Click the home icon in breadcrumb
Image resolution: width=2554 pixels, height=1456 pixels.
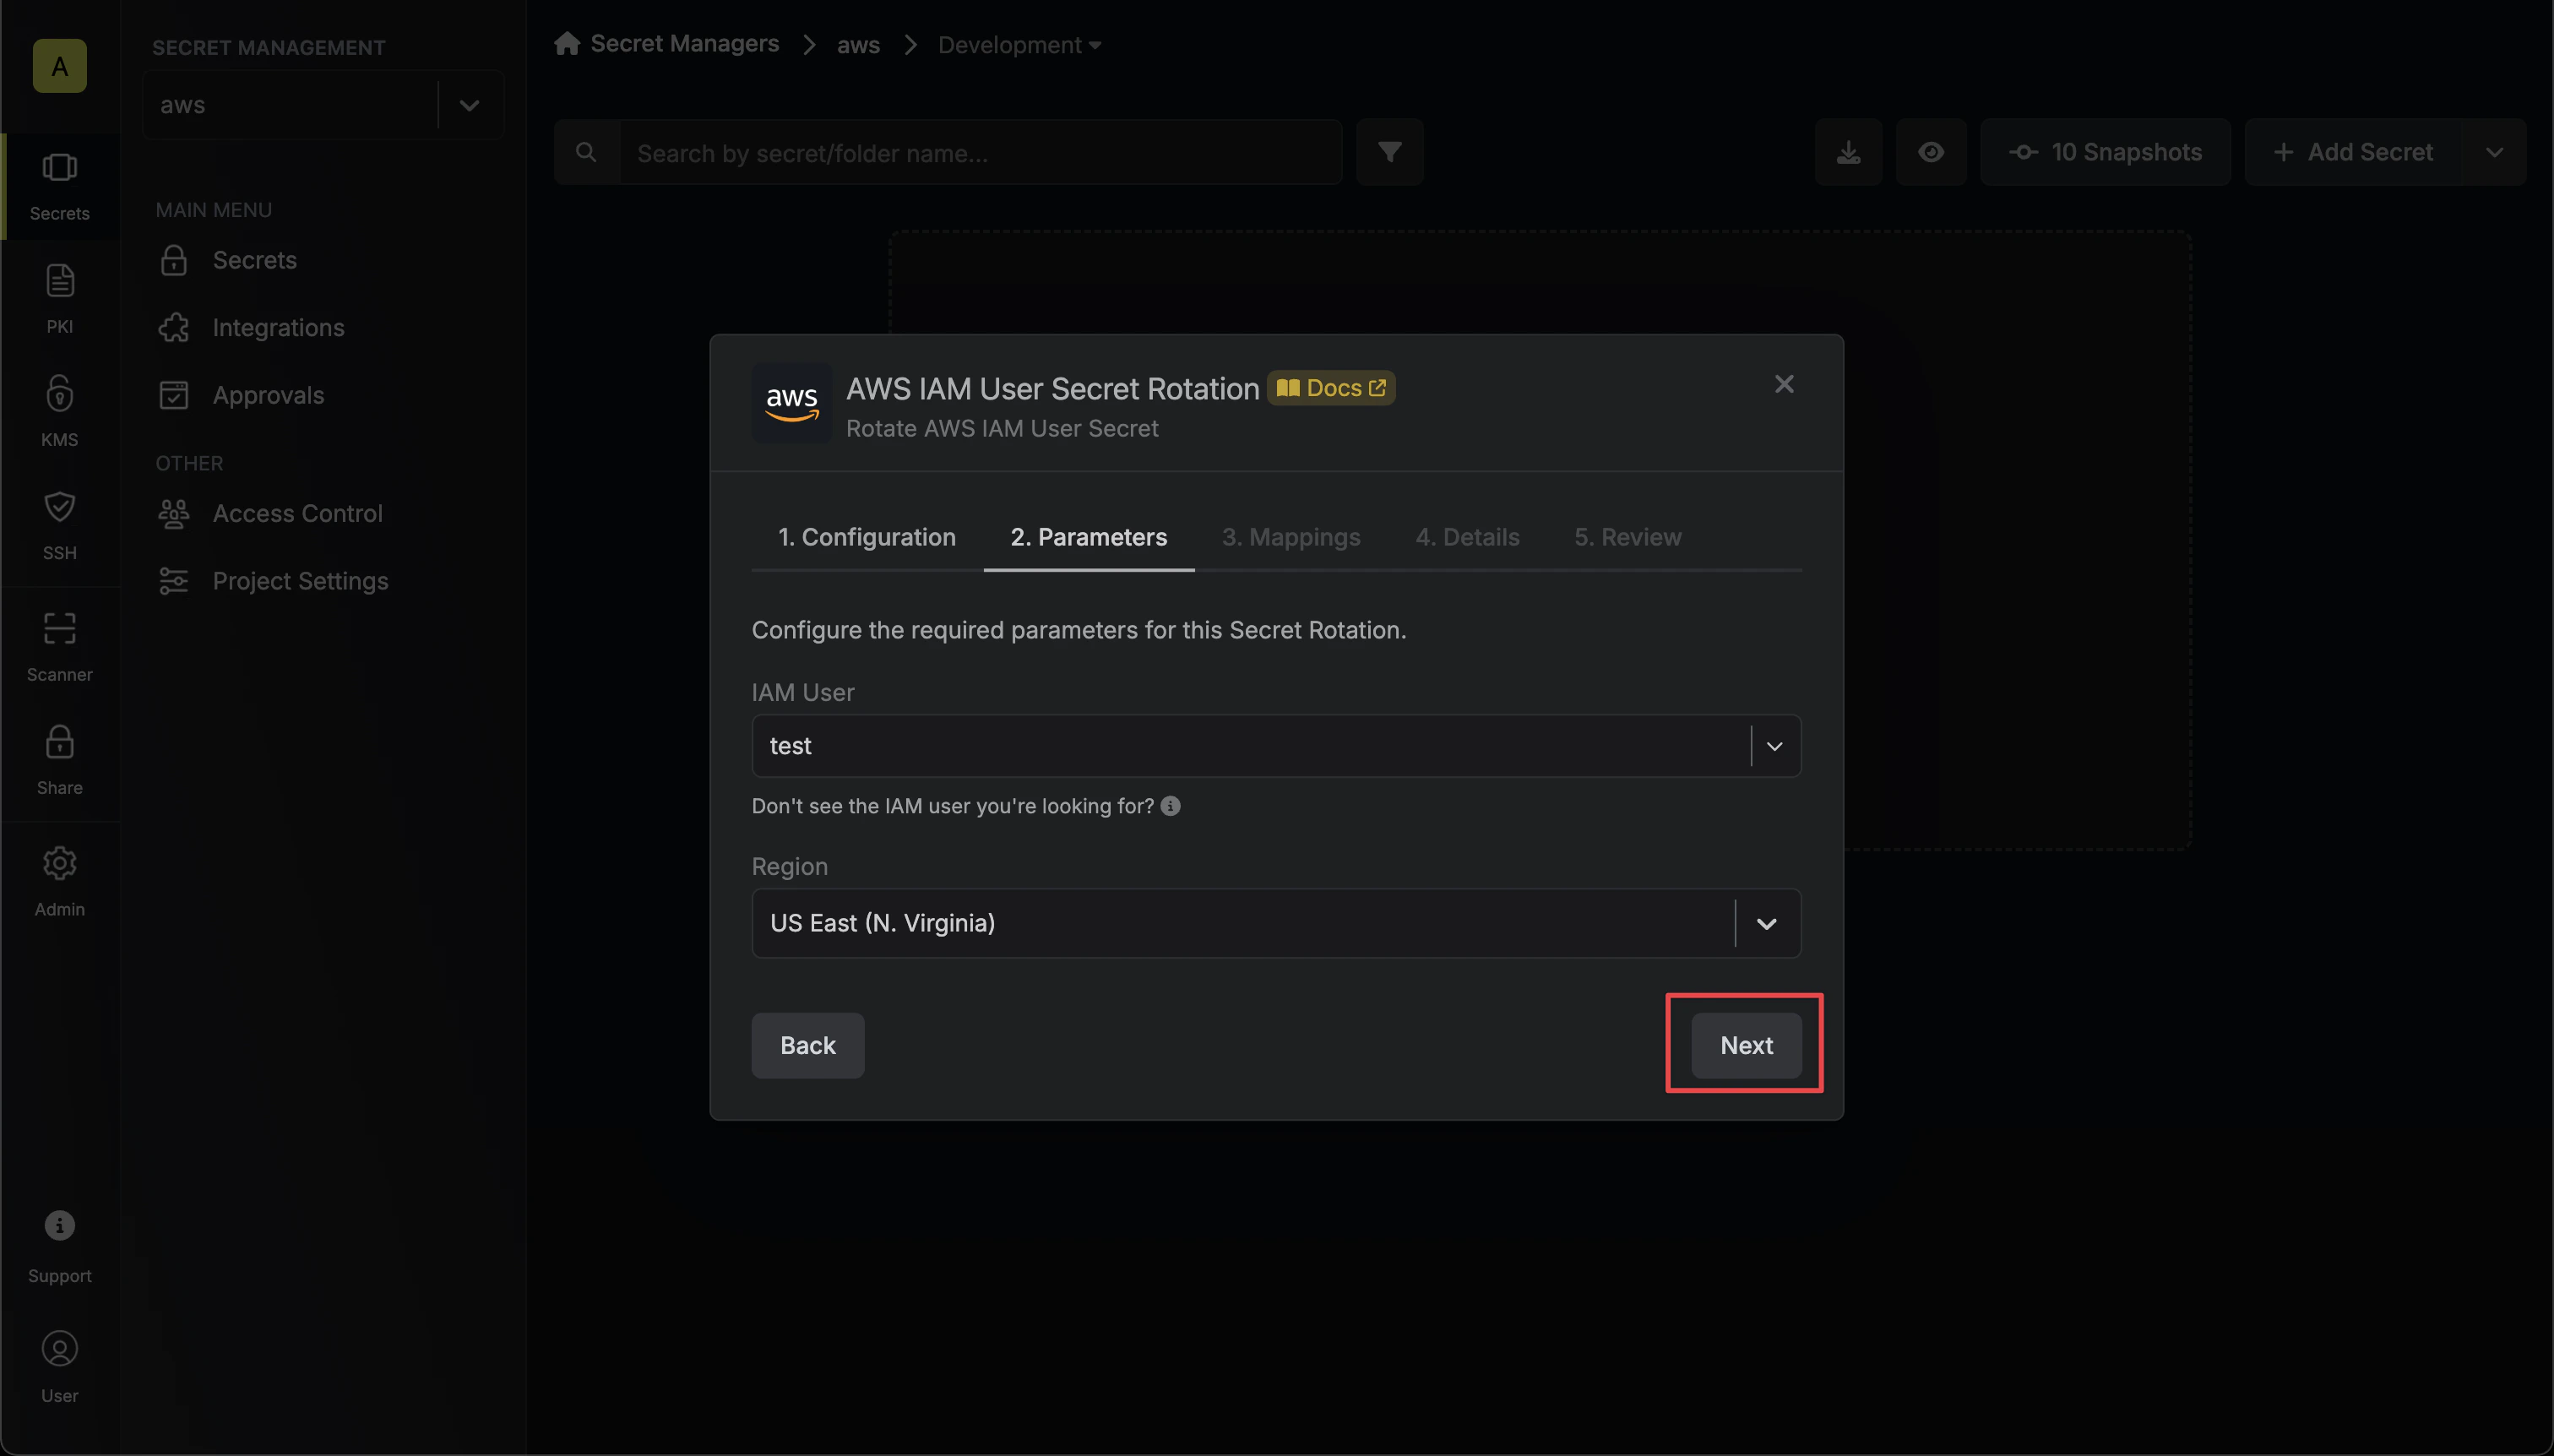(x=567, y=43)
